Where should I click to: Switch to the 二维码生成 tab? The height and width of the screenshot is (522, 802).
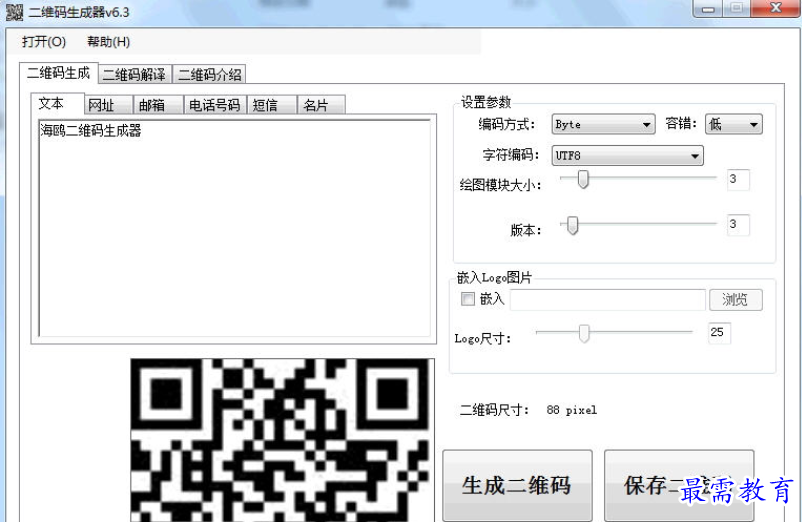coord(58,73)
